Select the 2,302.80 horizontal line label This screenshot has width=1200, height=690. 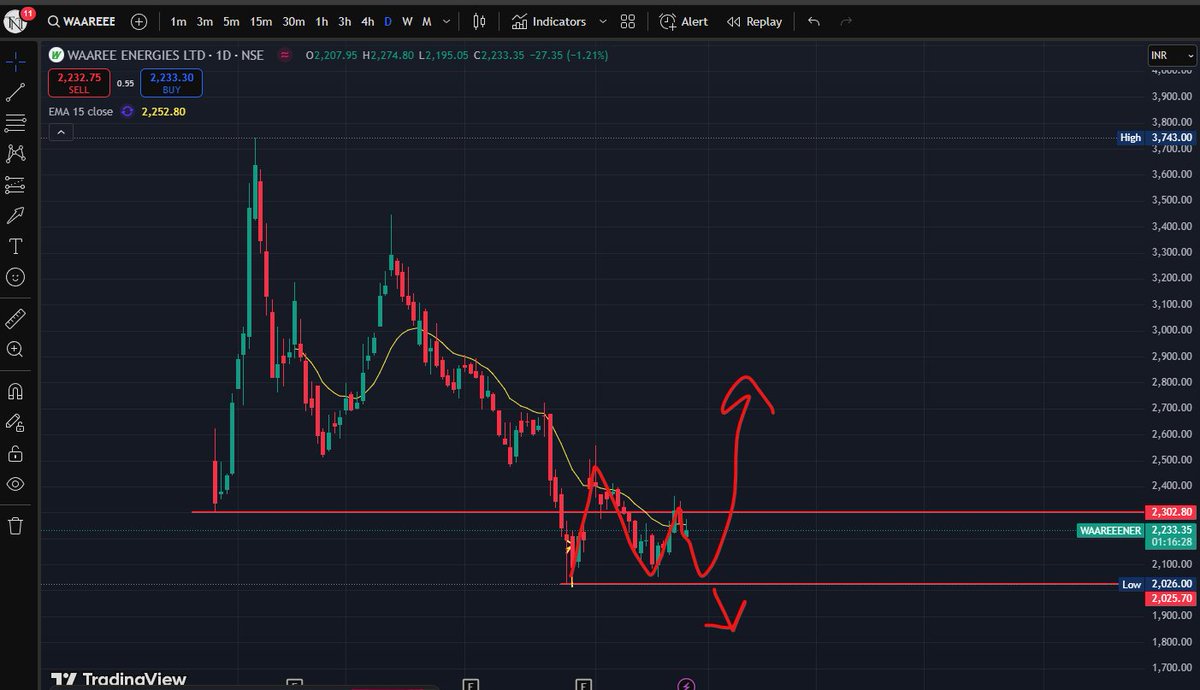pyautogui.click(x=1170, y=512)
